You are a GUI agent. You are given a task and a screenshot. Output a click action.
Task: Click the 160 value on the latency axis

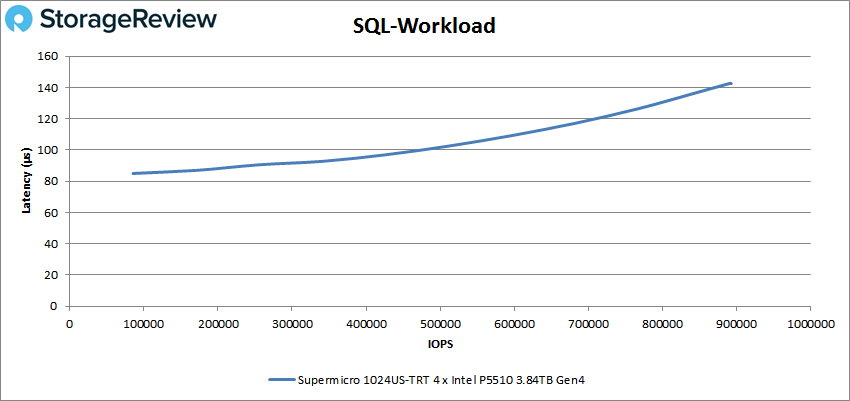49,56
